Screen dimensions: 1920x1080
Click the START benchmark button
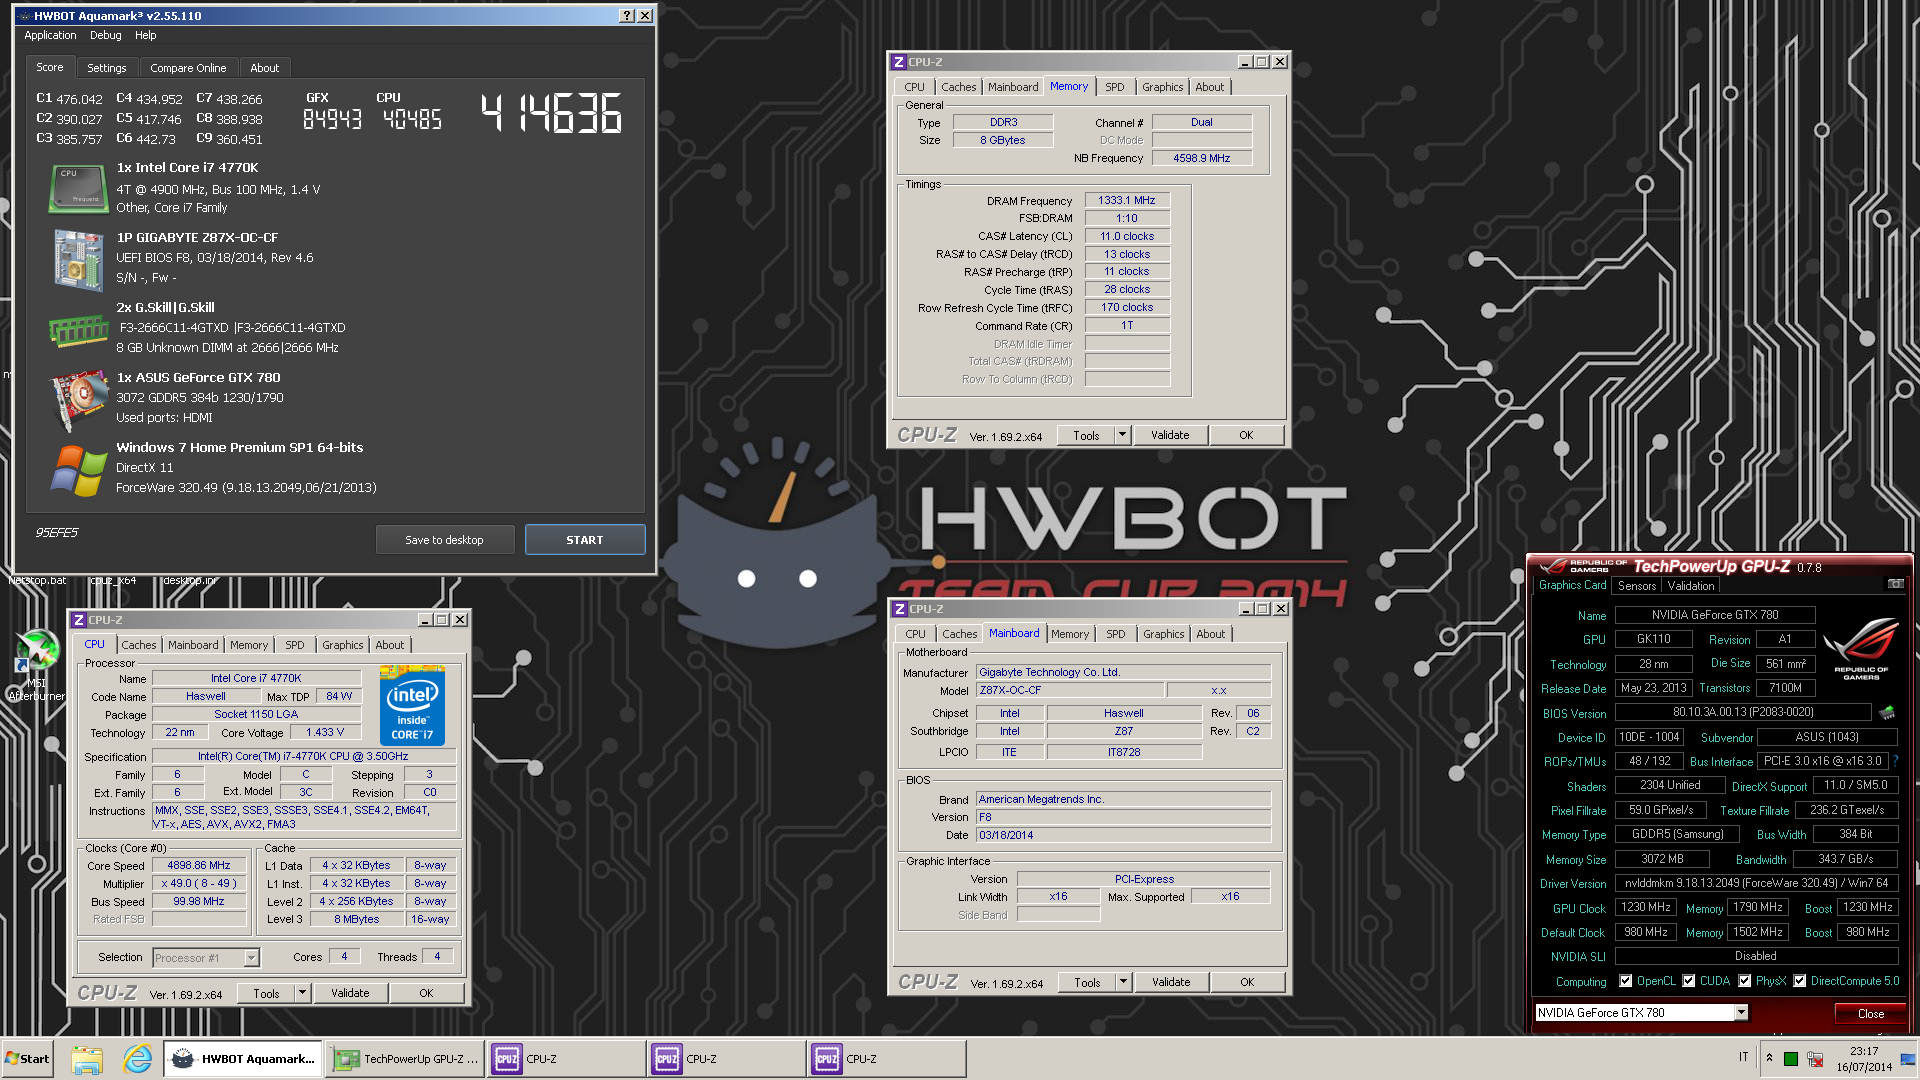coord(585,540)
